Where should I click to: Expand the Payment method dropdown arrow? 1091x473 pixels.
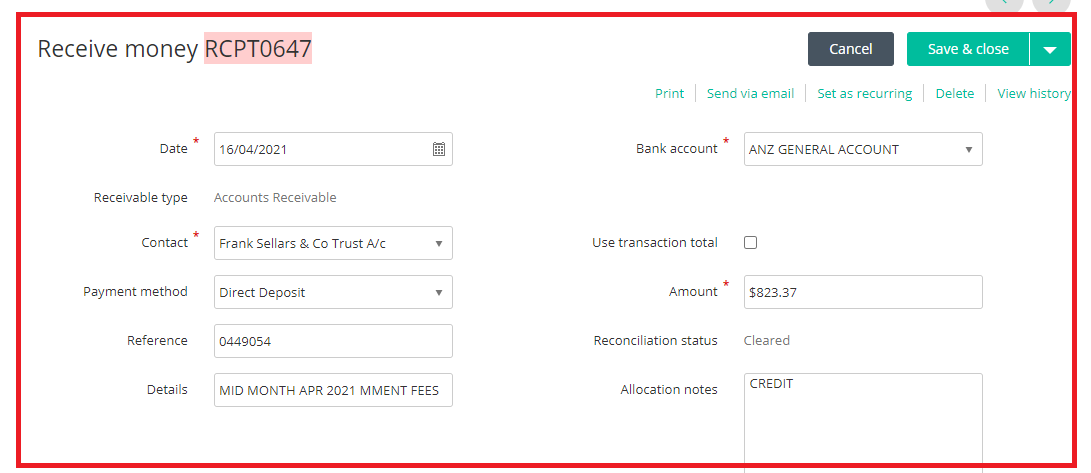coord(439,292)
